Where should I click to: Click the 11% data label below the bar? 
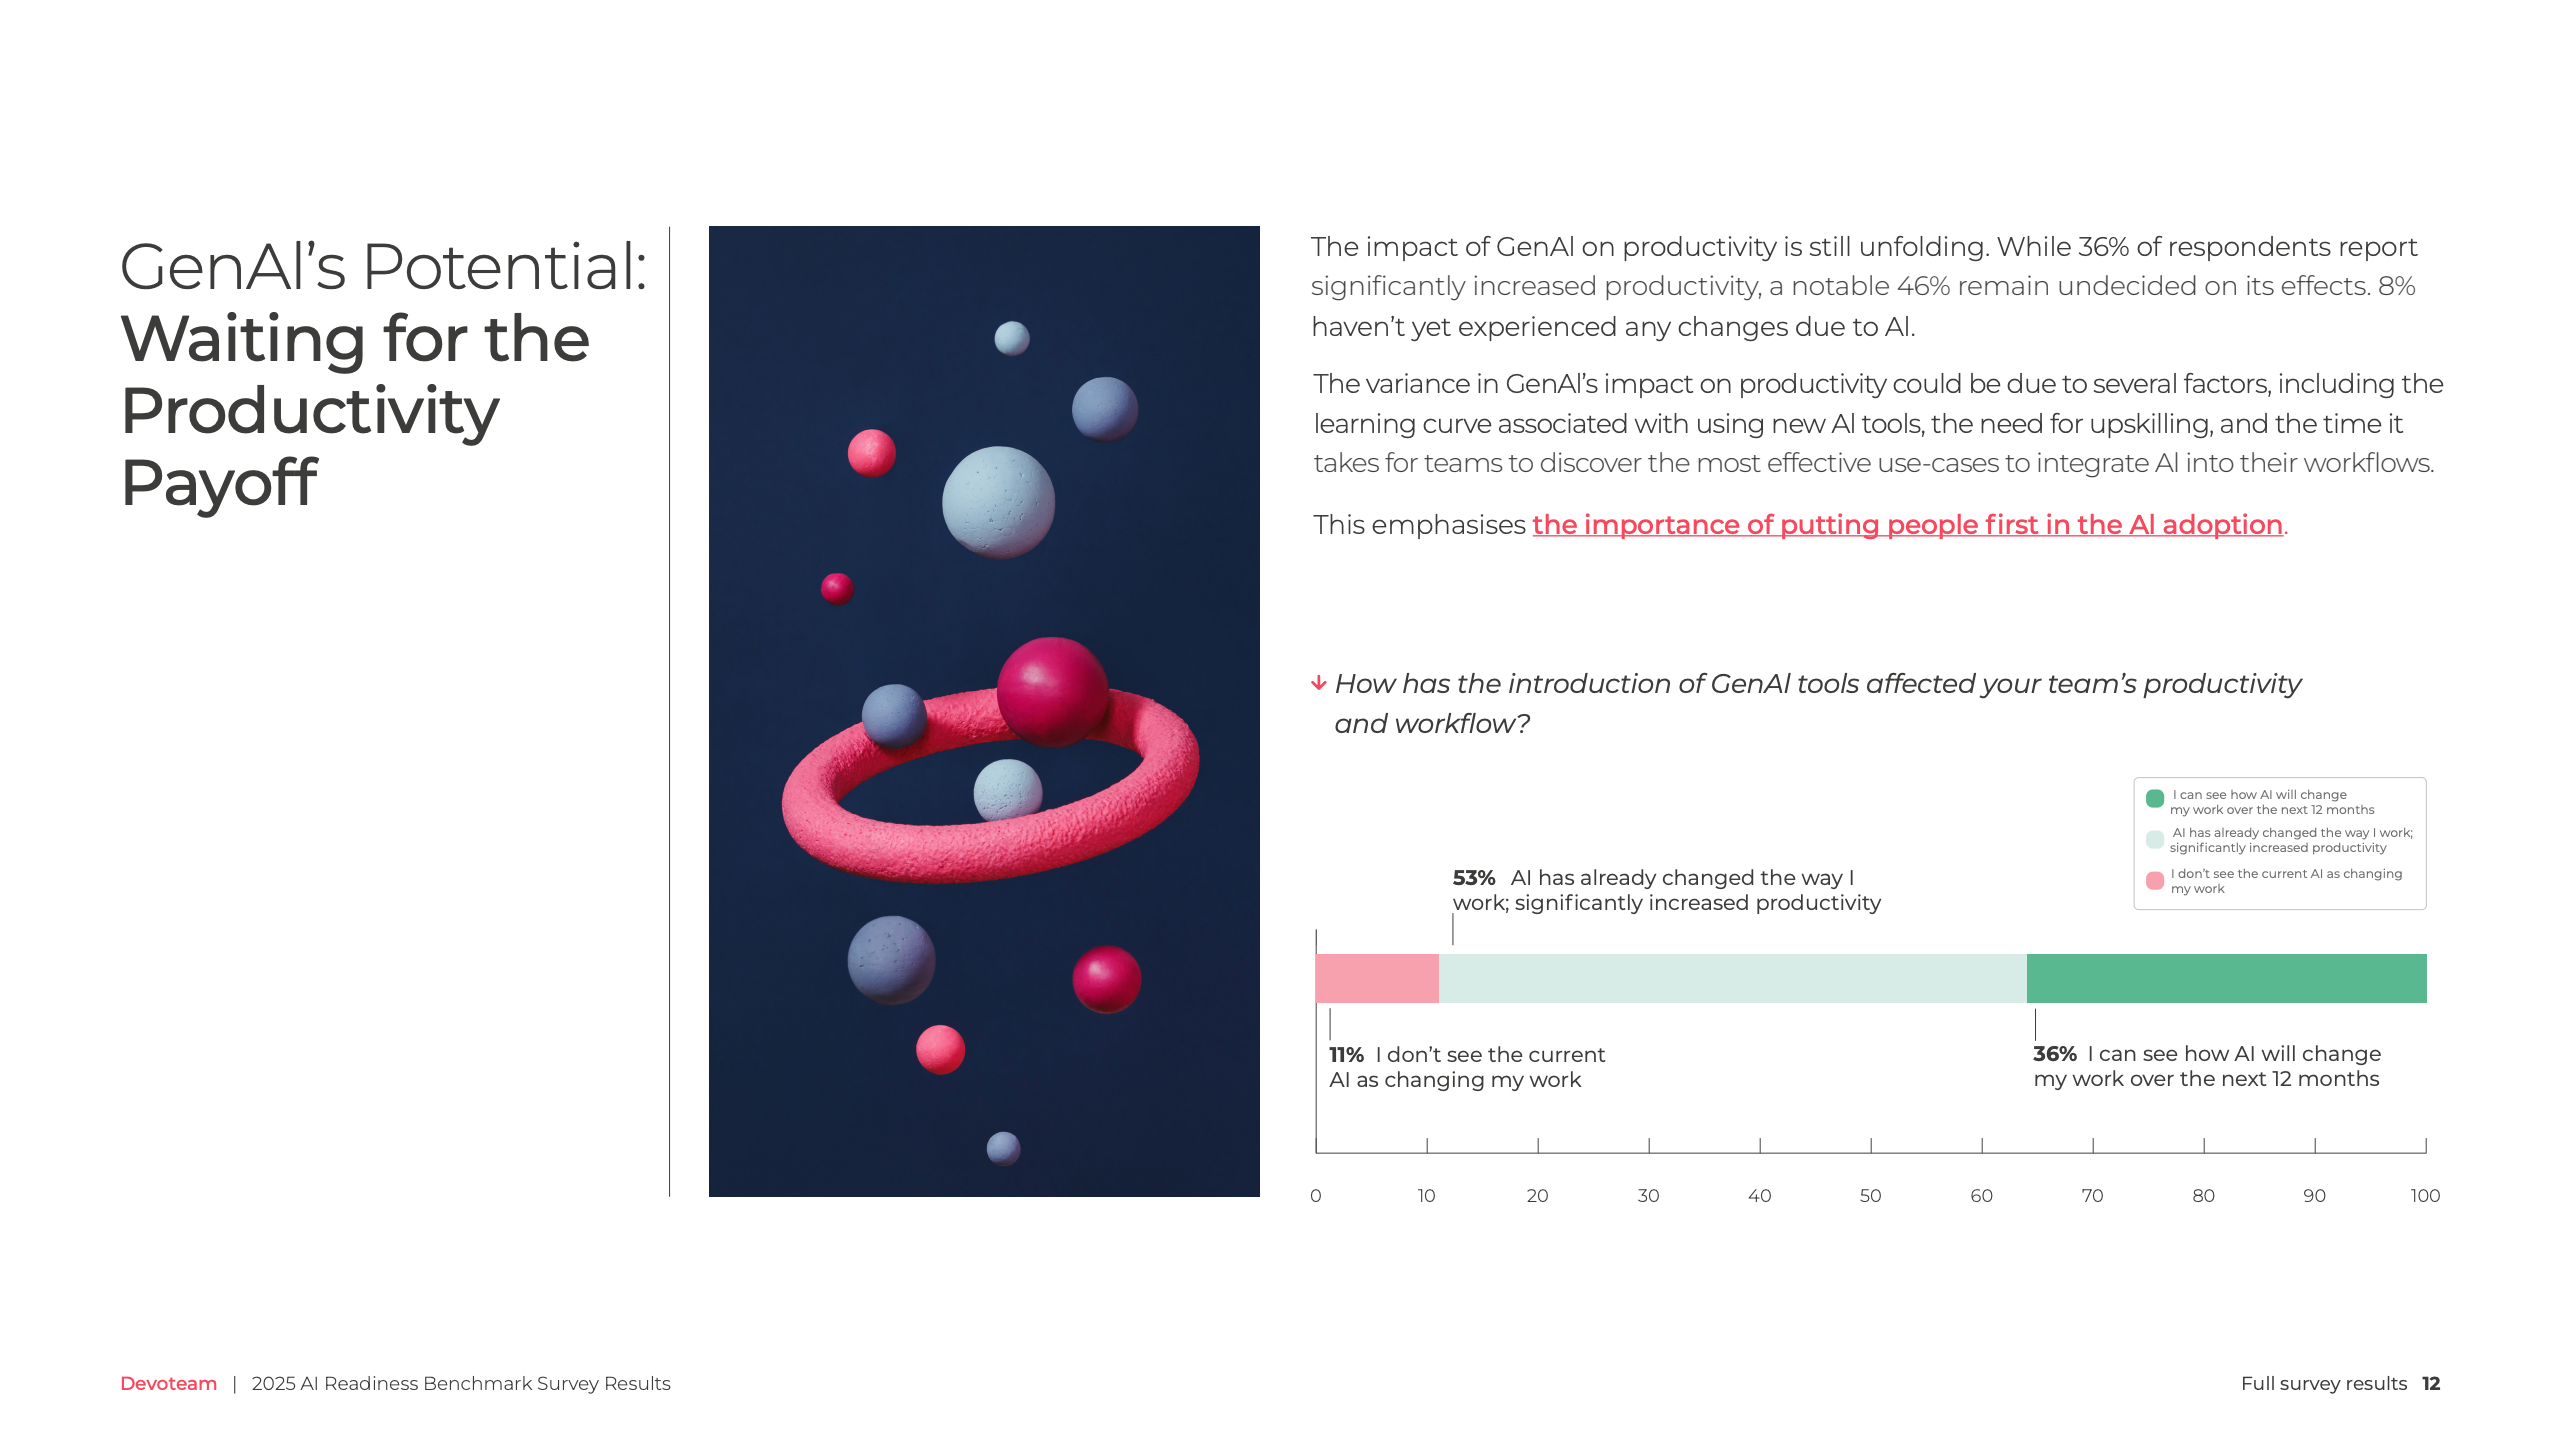[x=1346, y=1055]
